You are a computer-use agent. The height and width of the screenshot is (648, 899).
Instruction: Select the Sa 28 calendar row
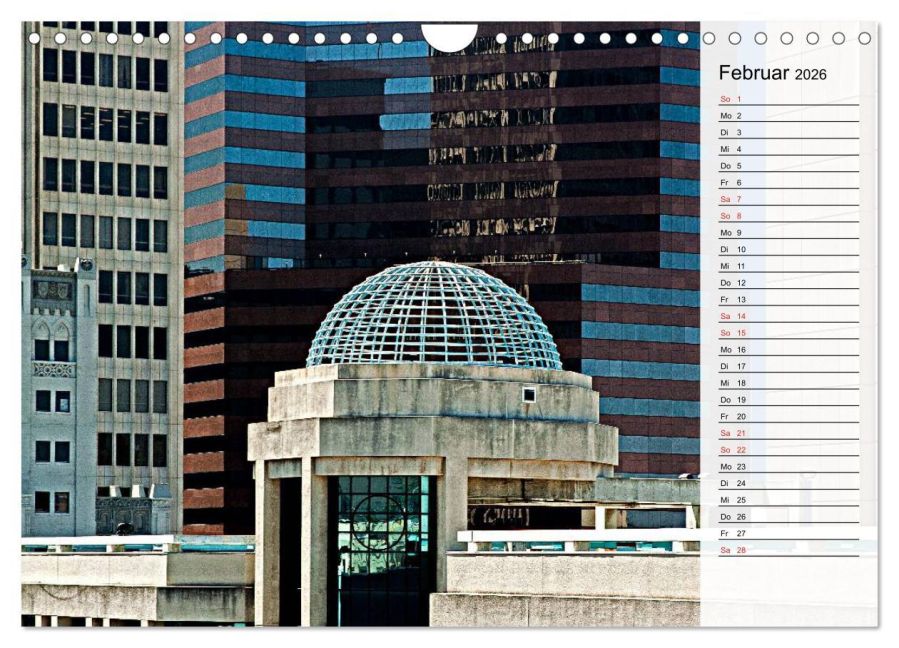click(x=789, y=550)
